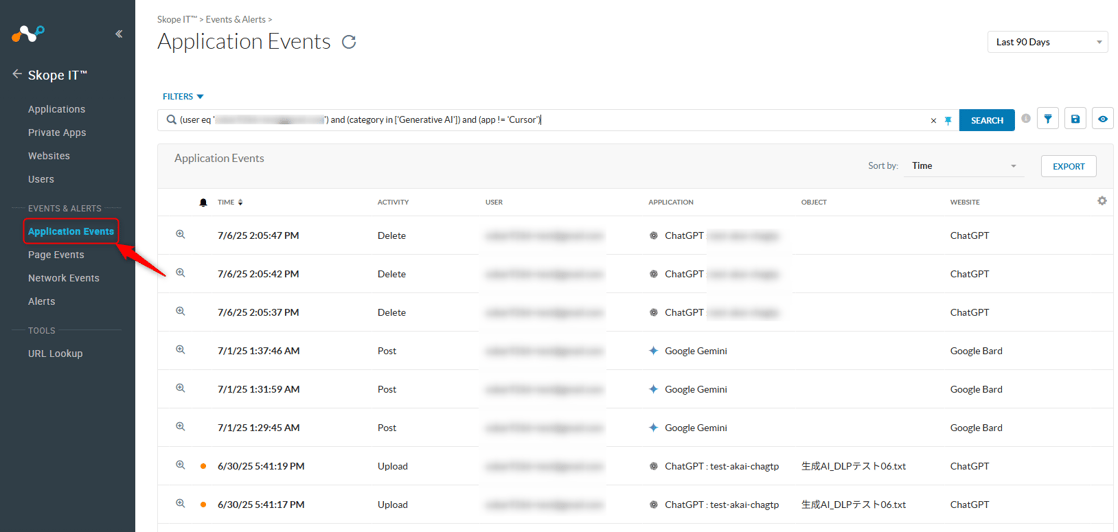The image size is (1118, 532).
Task: Click the EXPORT button
Action: 1069,166
